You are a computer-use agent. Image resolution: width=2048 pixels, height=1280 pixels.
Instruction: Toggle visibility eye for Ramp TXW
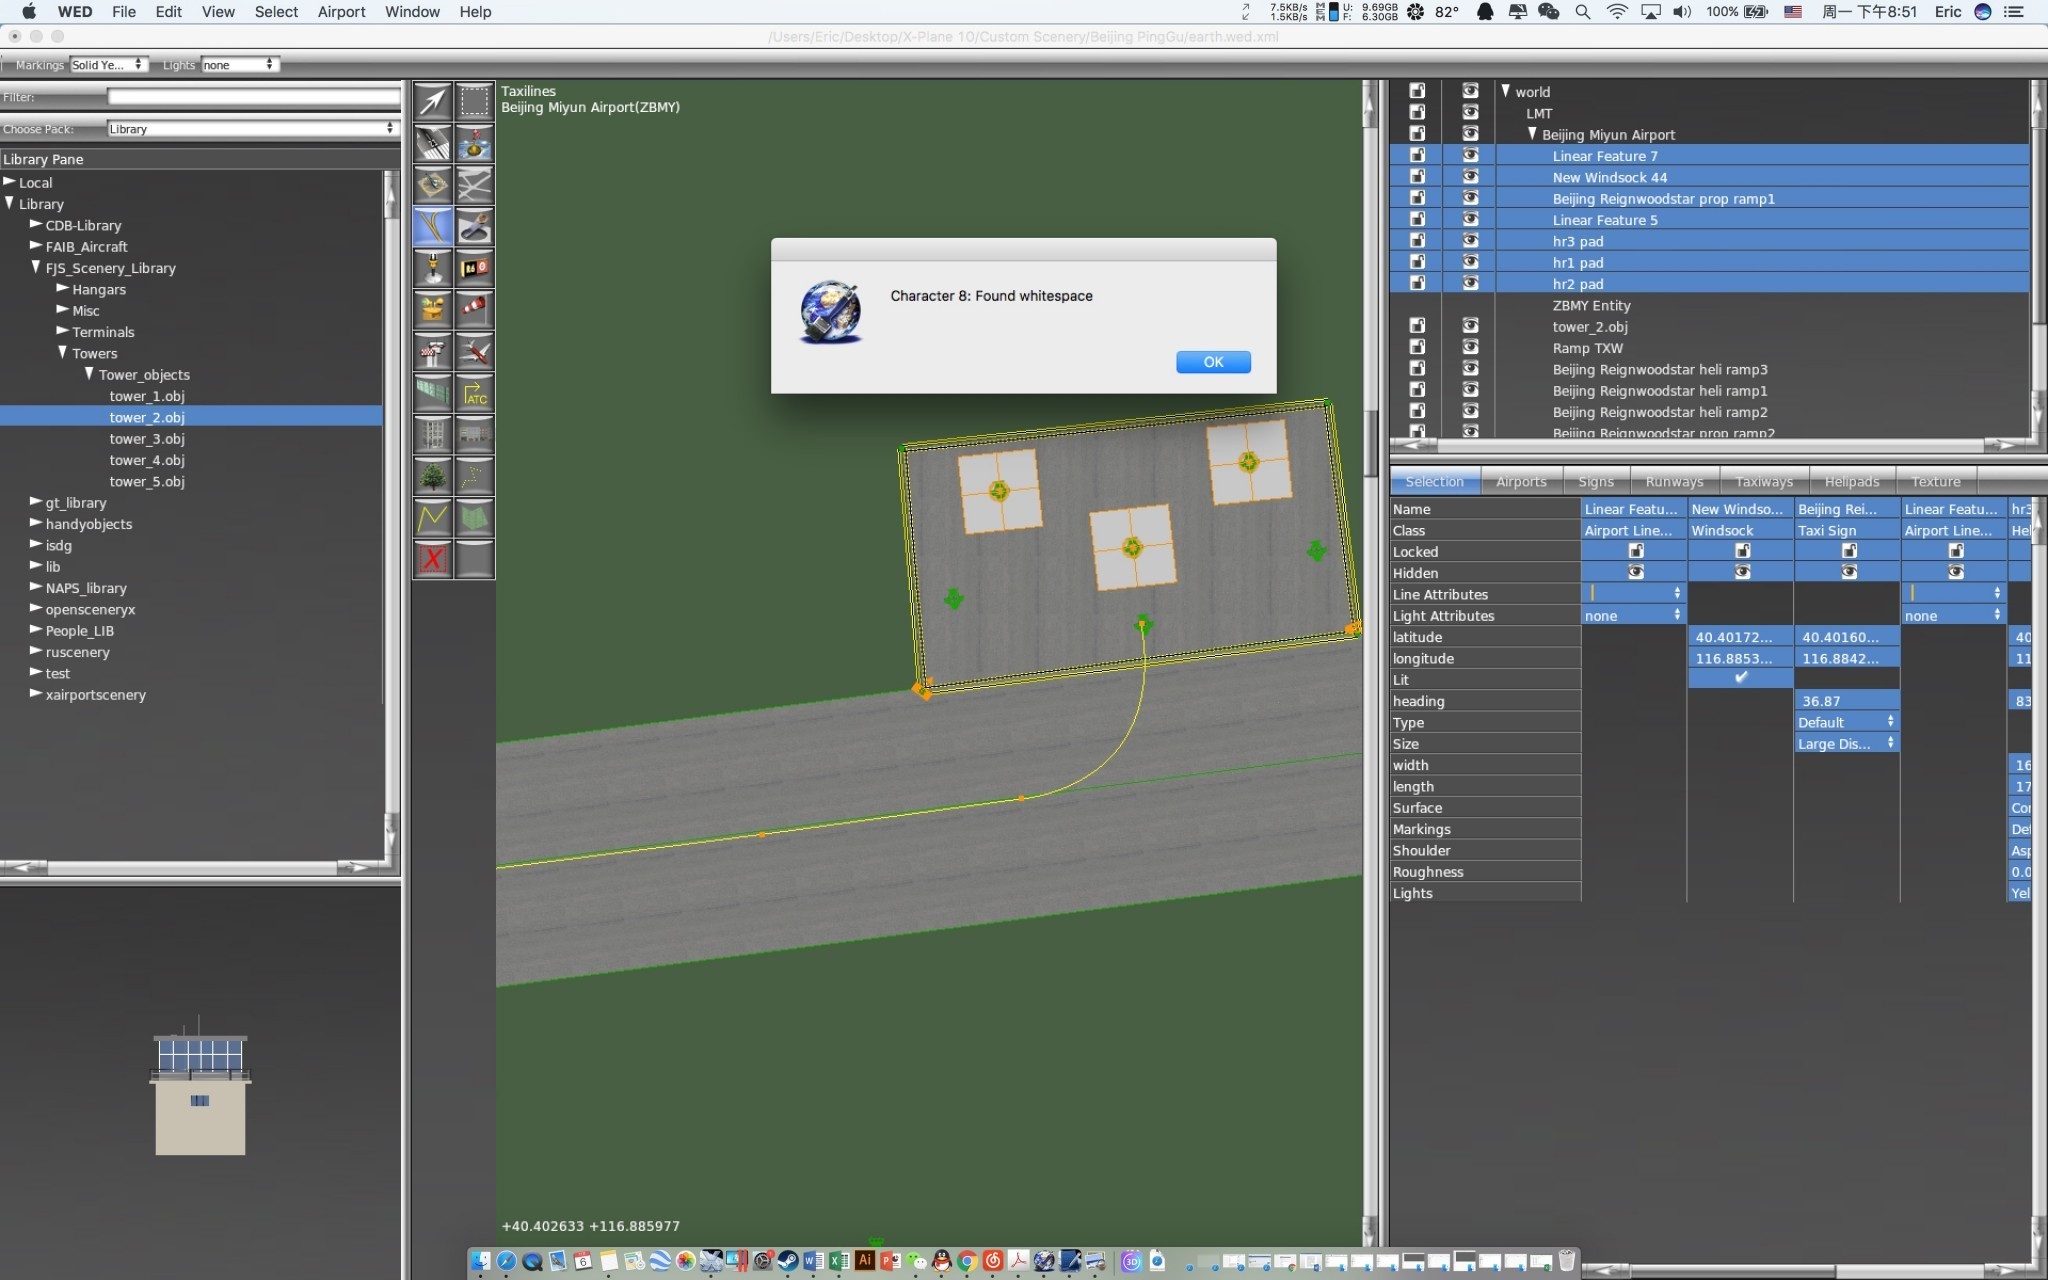[x=1470, y=347]
